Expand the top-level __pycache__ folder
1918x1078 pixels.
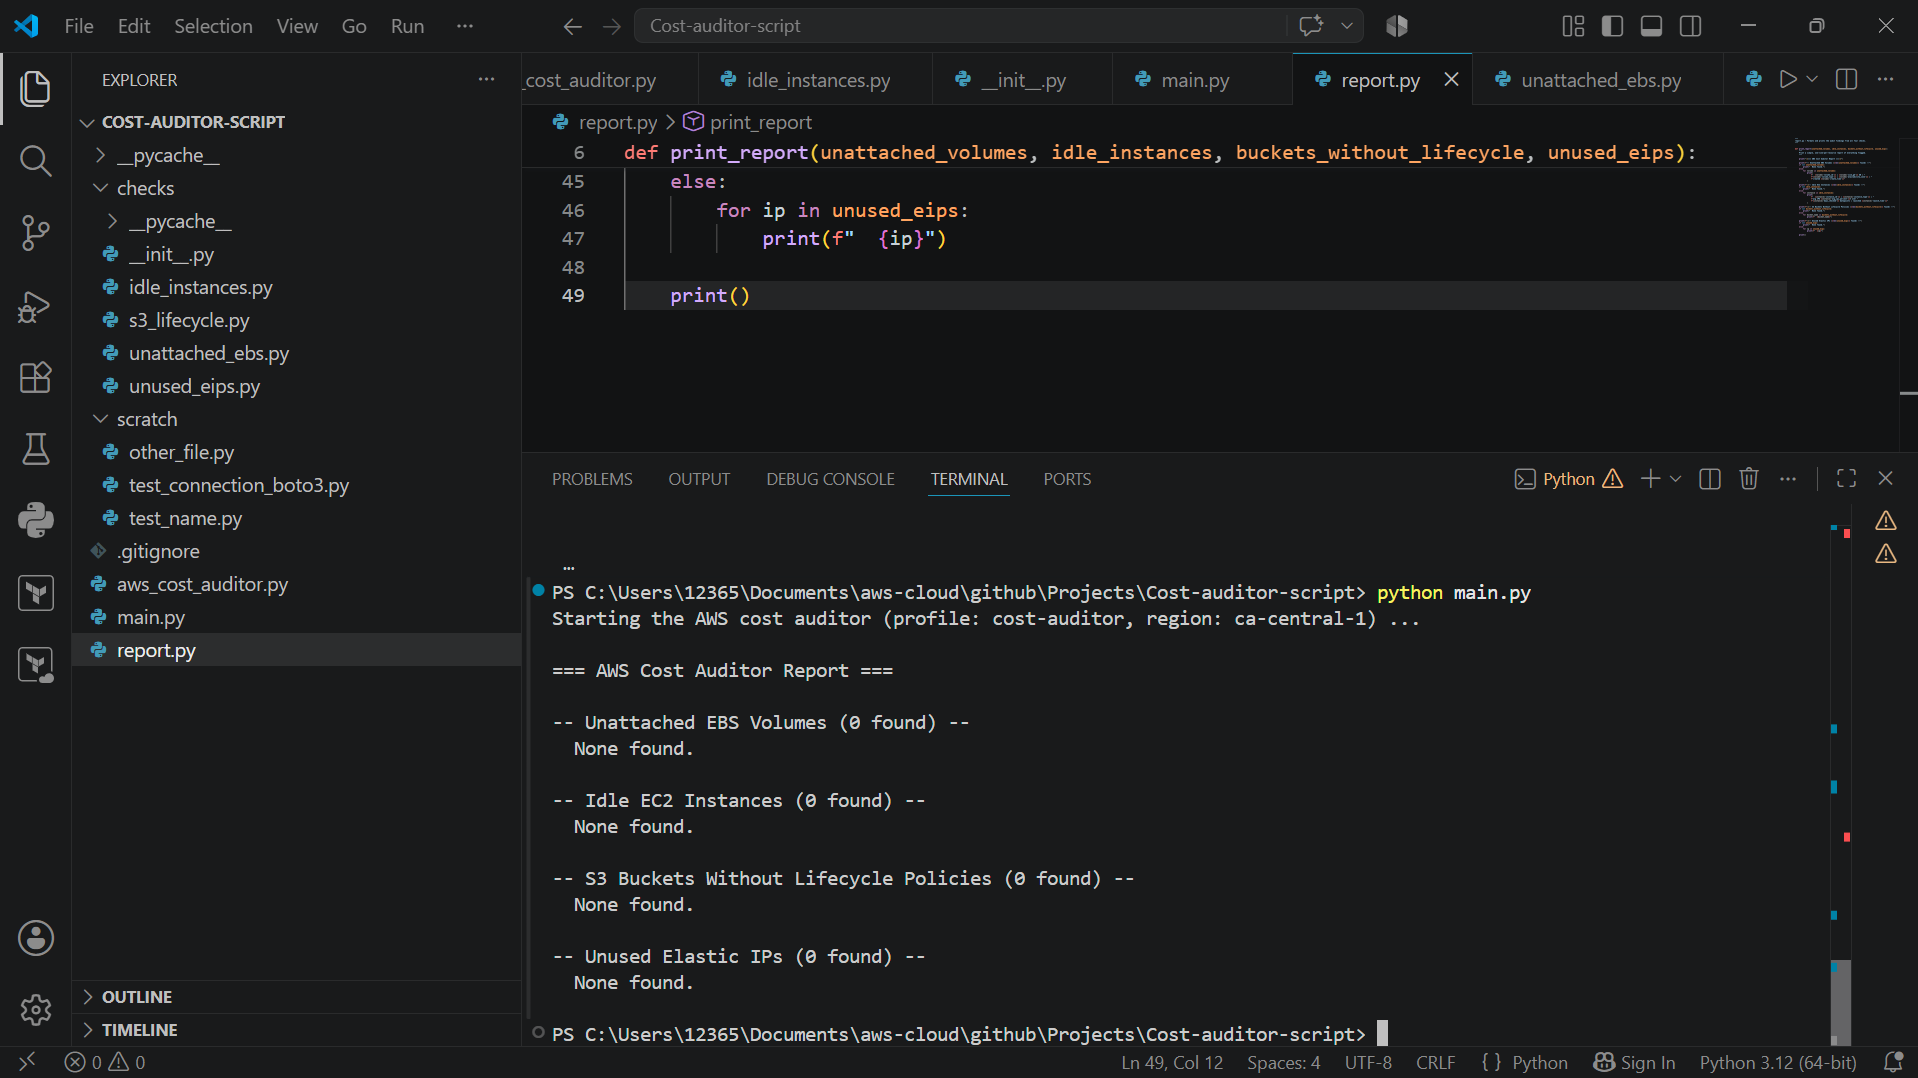pos(100,155)
